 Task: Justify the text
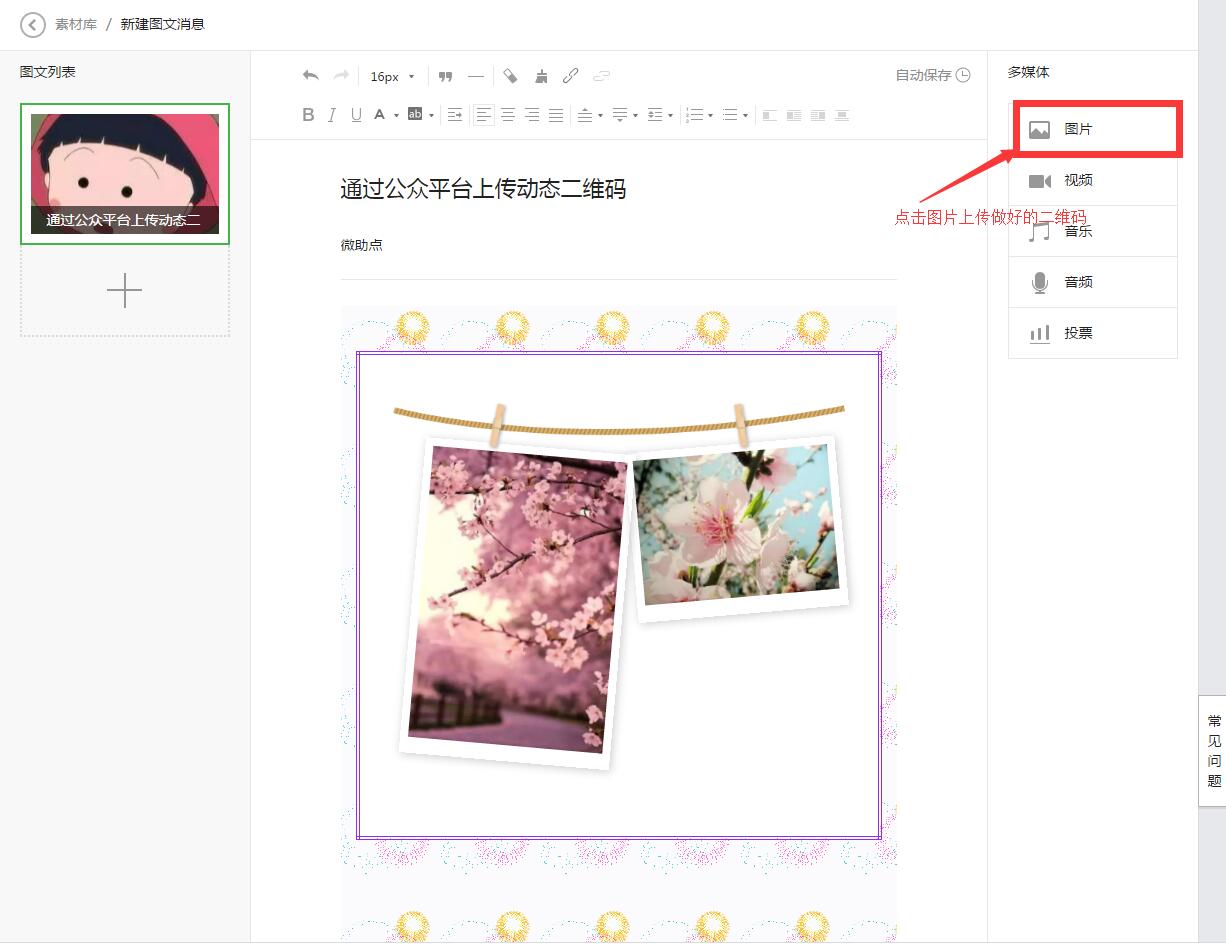click(556, 115)
